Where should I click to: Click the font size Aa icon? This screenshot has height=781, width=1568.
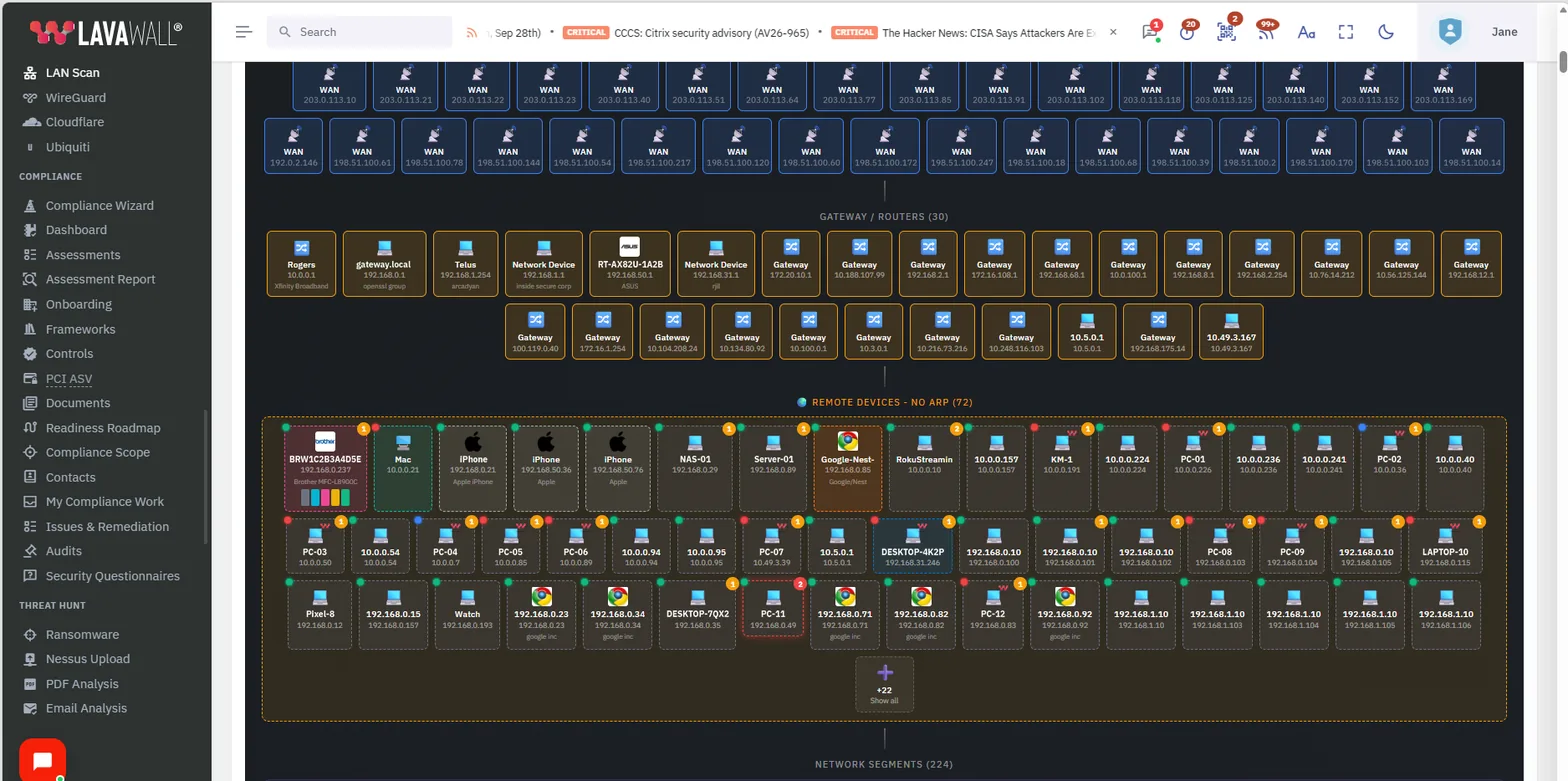pyautogui.click(x=1305, y=32)
